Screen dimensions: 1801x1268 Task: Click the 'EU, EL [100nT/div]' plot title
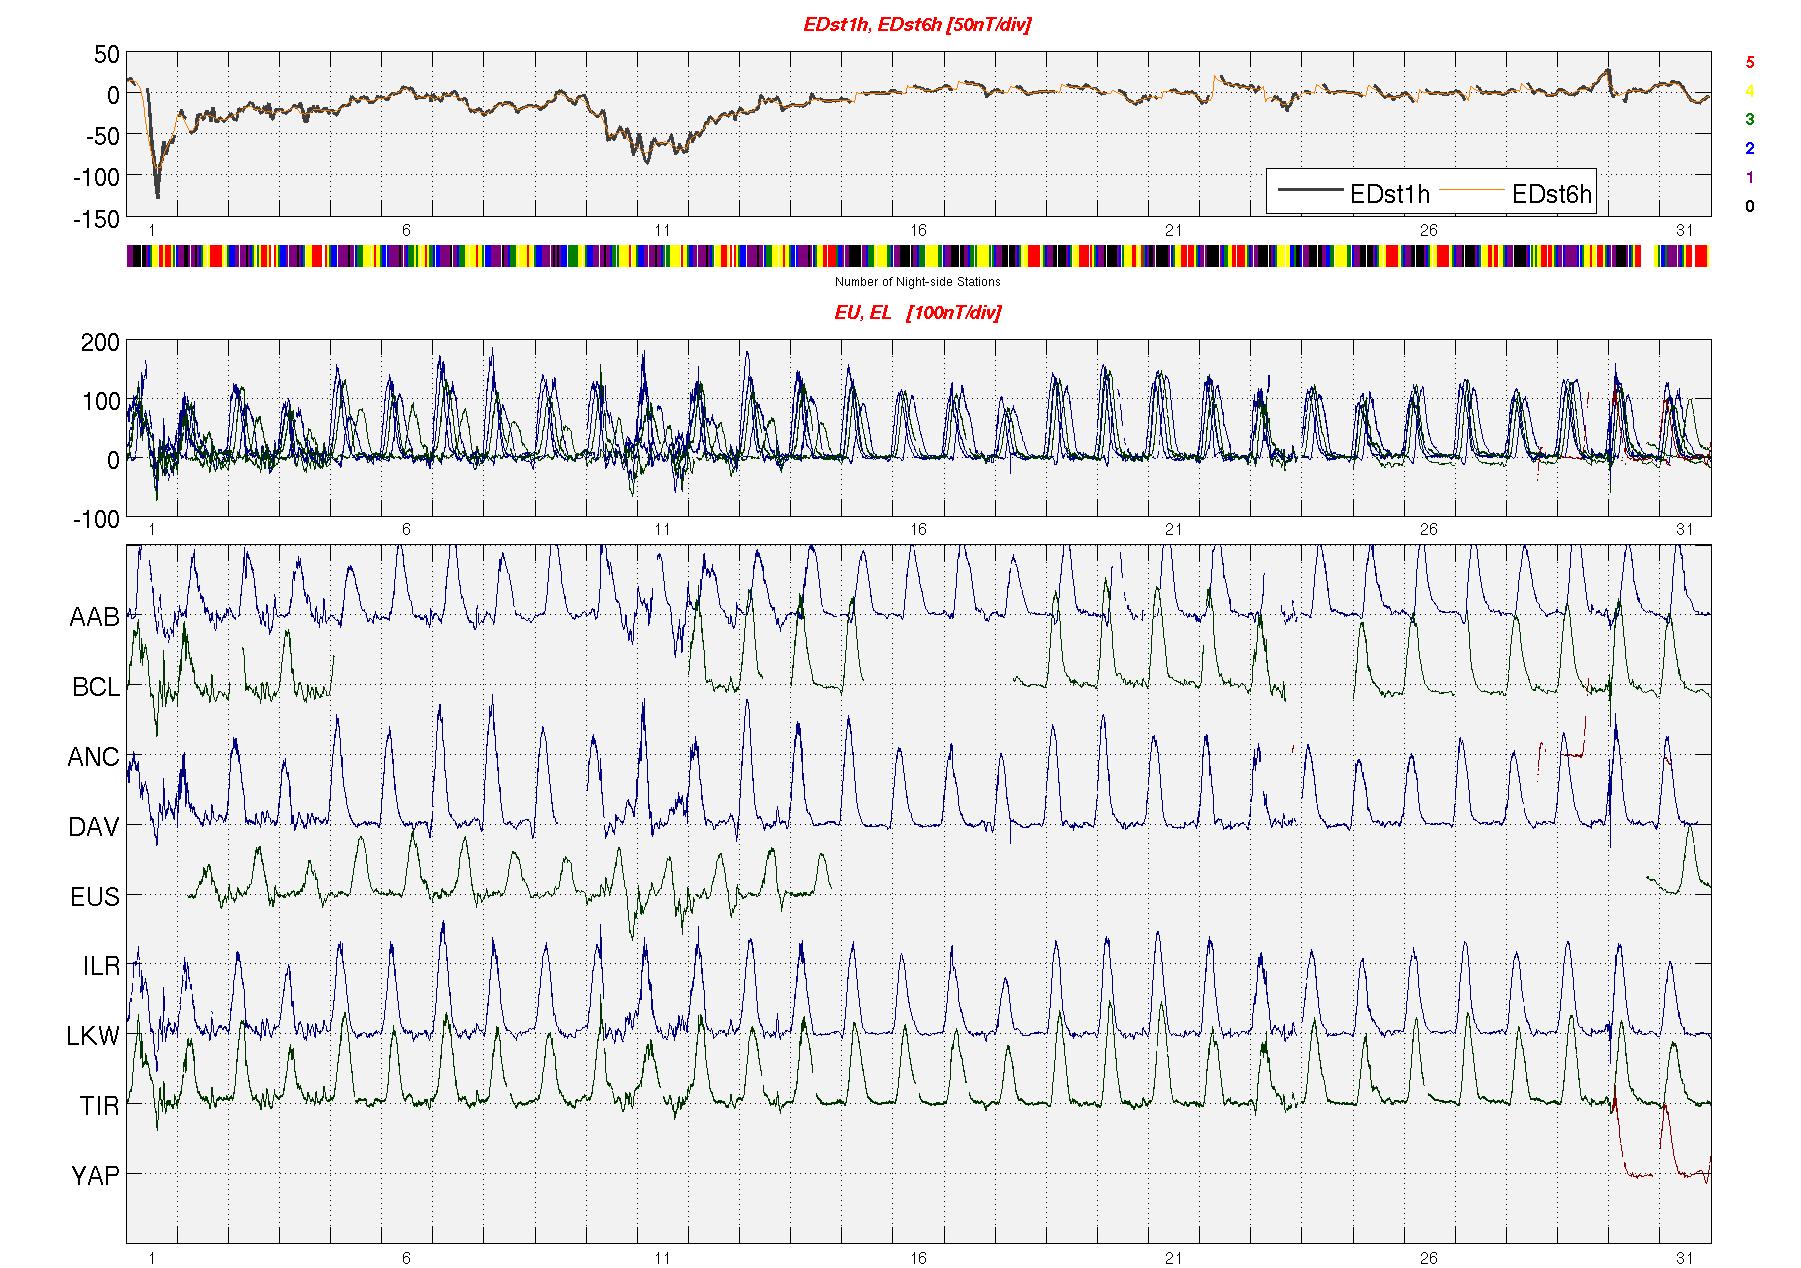click(x=917, y=313)
